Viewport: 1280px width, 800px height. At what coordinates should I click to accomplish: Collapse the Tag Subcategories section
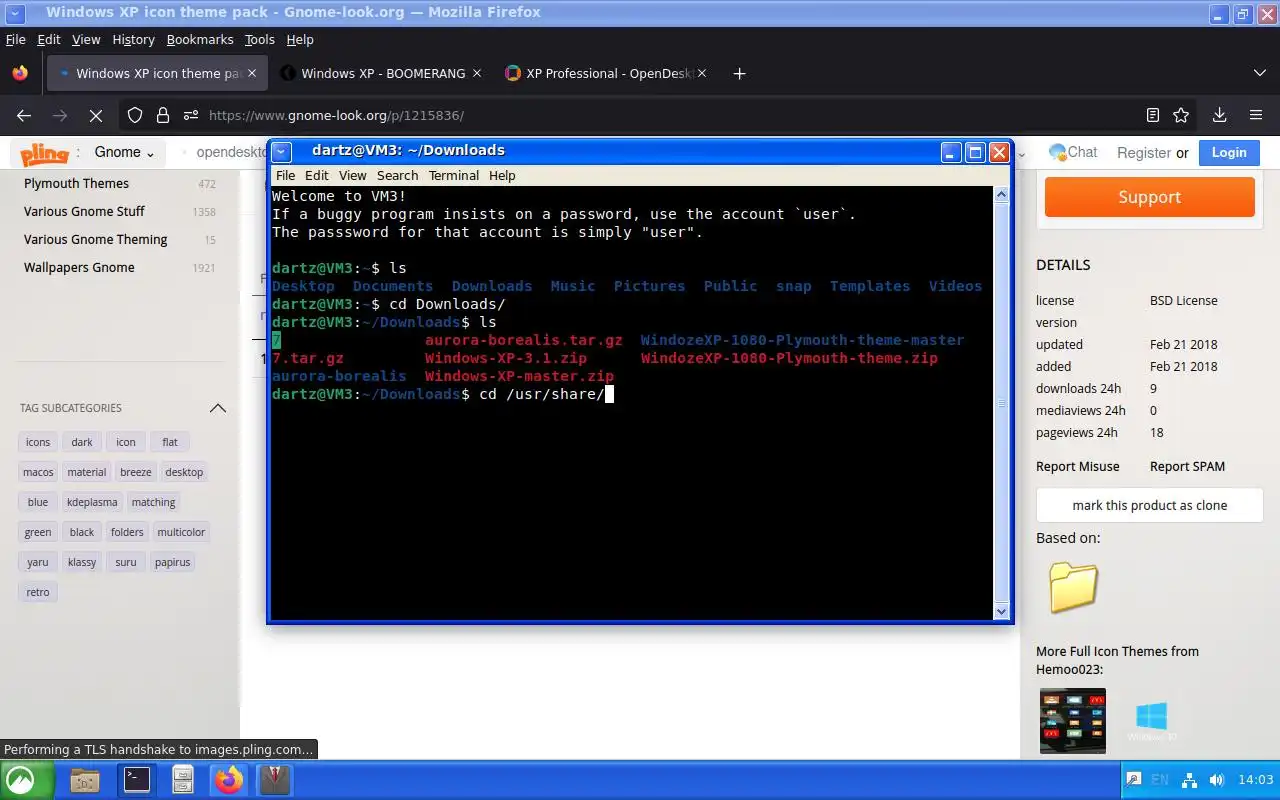pyautogui.click(x=217, y=408)
